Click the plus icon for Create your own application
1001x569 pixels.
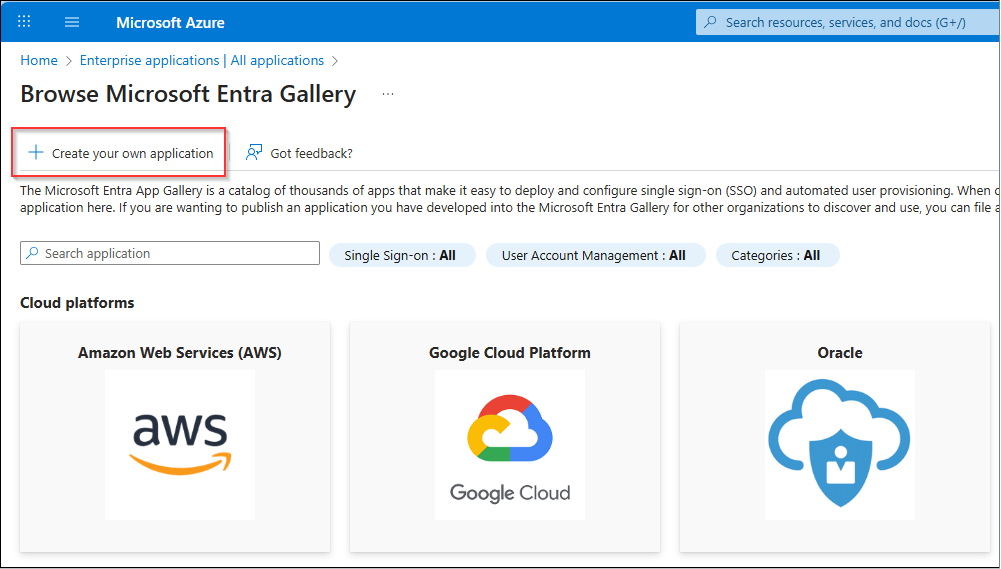click(x=36, y=153)
